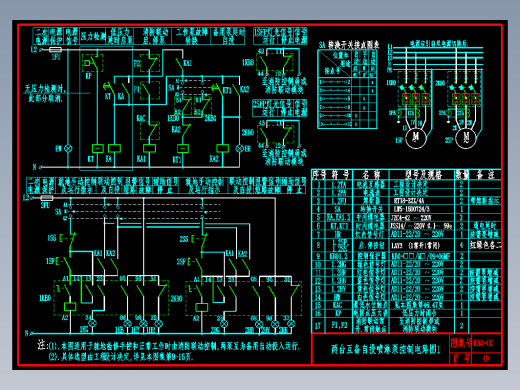Image resolution: width=520 pixels, height=390 pixels.
Task: Click the 2SP motor symbol
Action: point(466,137)
